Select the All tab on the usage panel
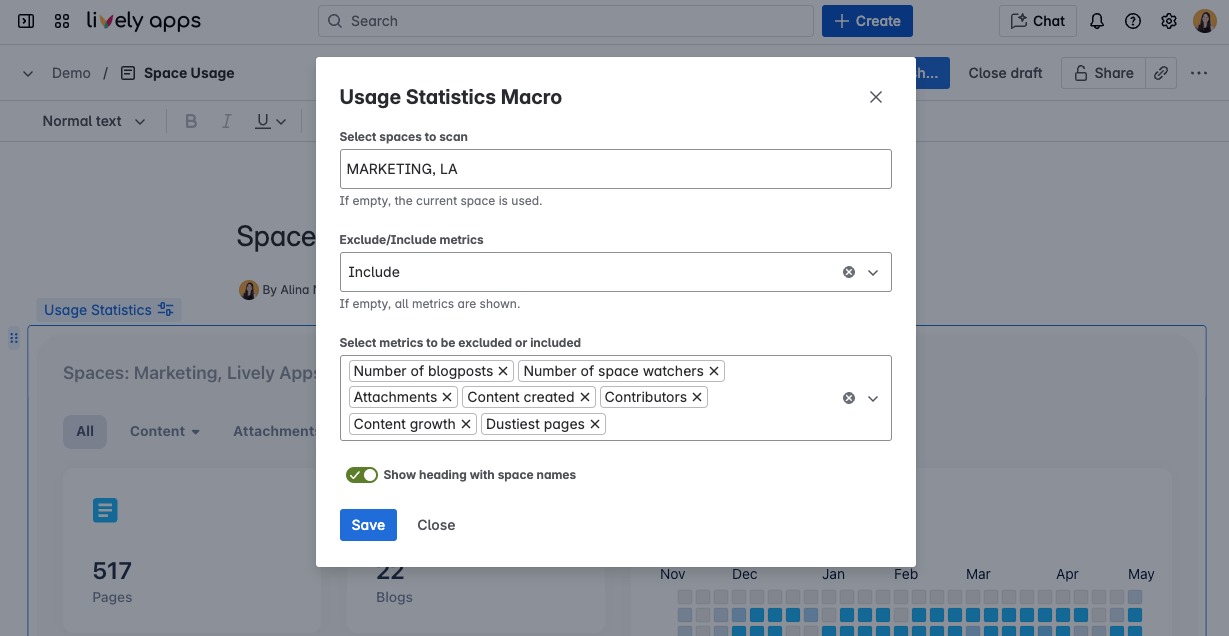This screenshot has height=636, width=1229. [84, 431]
